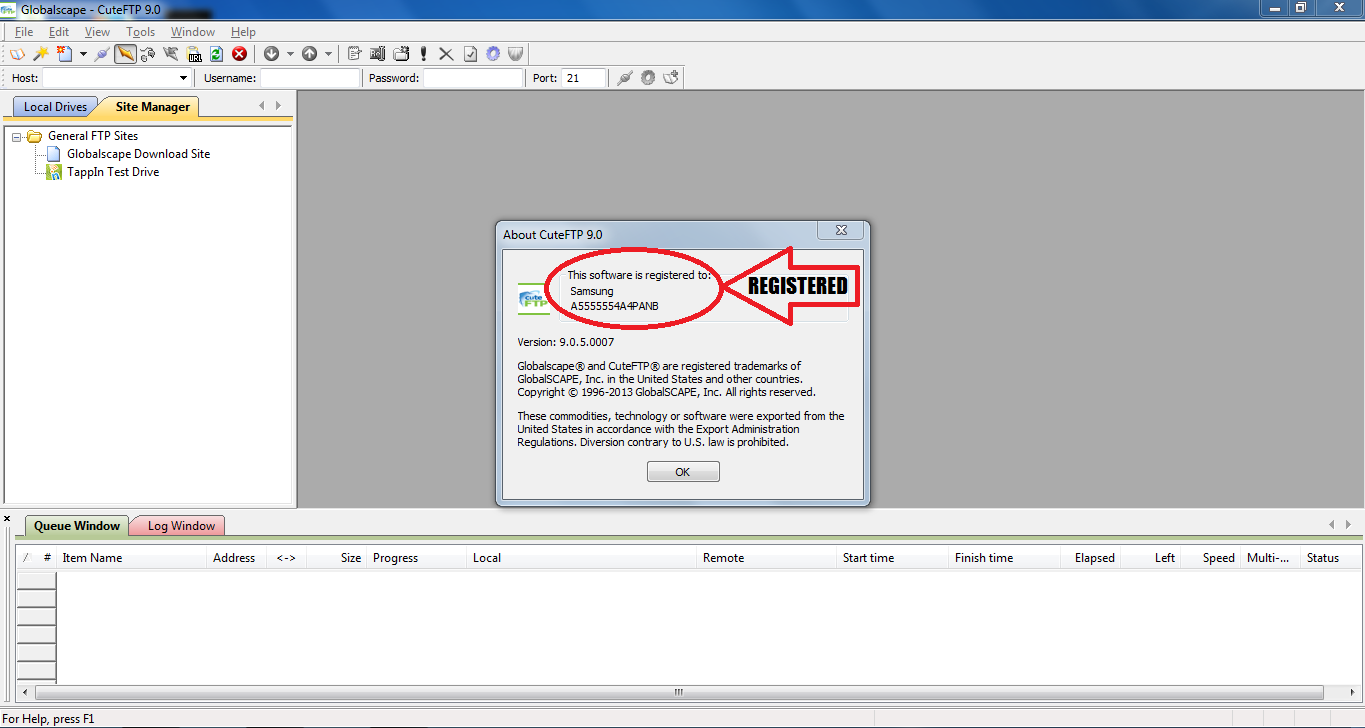Launch the Connection Wizard wand icon
Screen dimensions: 1365x728
coord(41,54)
